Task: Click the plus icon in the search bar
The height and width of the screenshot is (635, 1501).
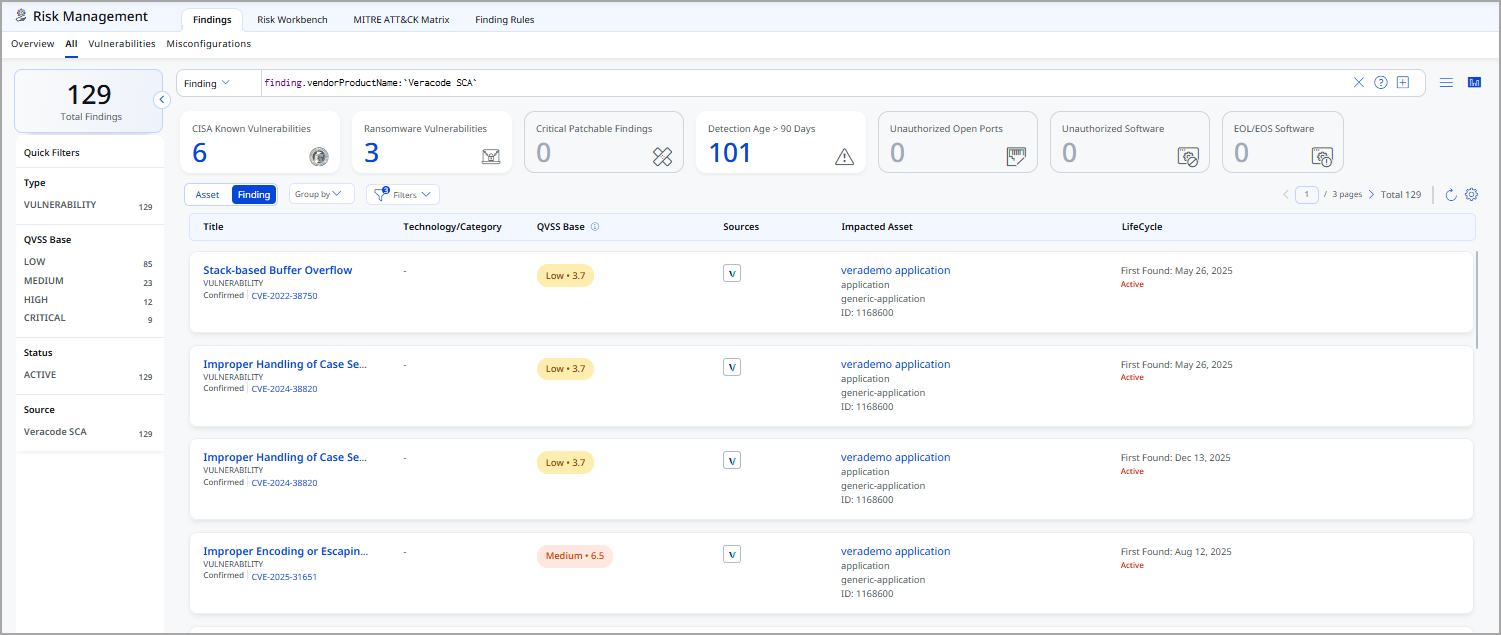Action: point(1403,83)
